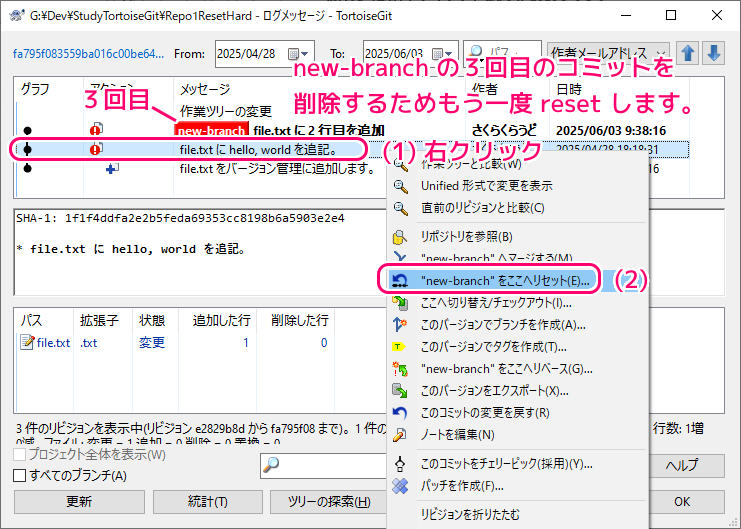Click the modified action icon on hello world row
The width and height of the screenshot is (741, 529).
[96, 149]
